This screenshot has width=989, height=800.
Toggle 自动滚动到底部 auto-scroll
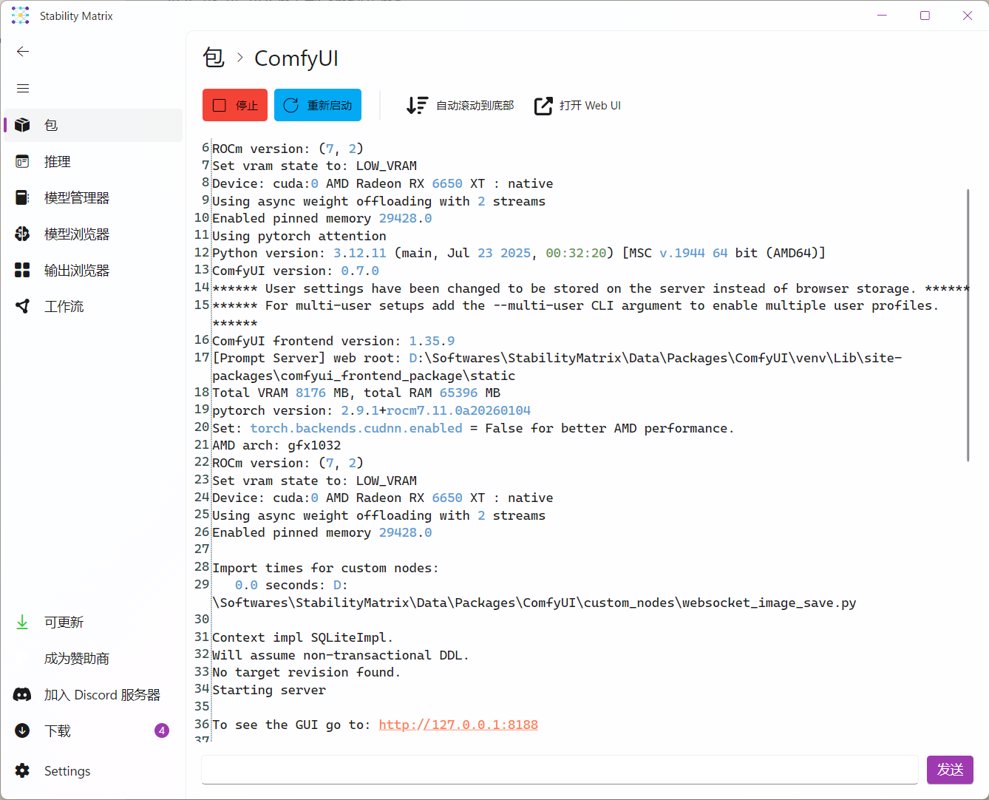[460, 105]
